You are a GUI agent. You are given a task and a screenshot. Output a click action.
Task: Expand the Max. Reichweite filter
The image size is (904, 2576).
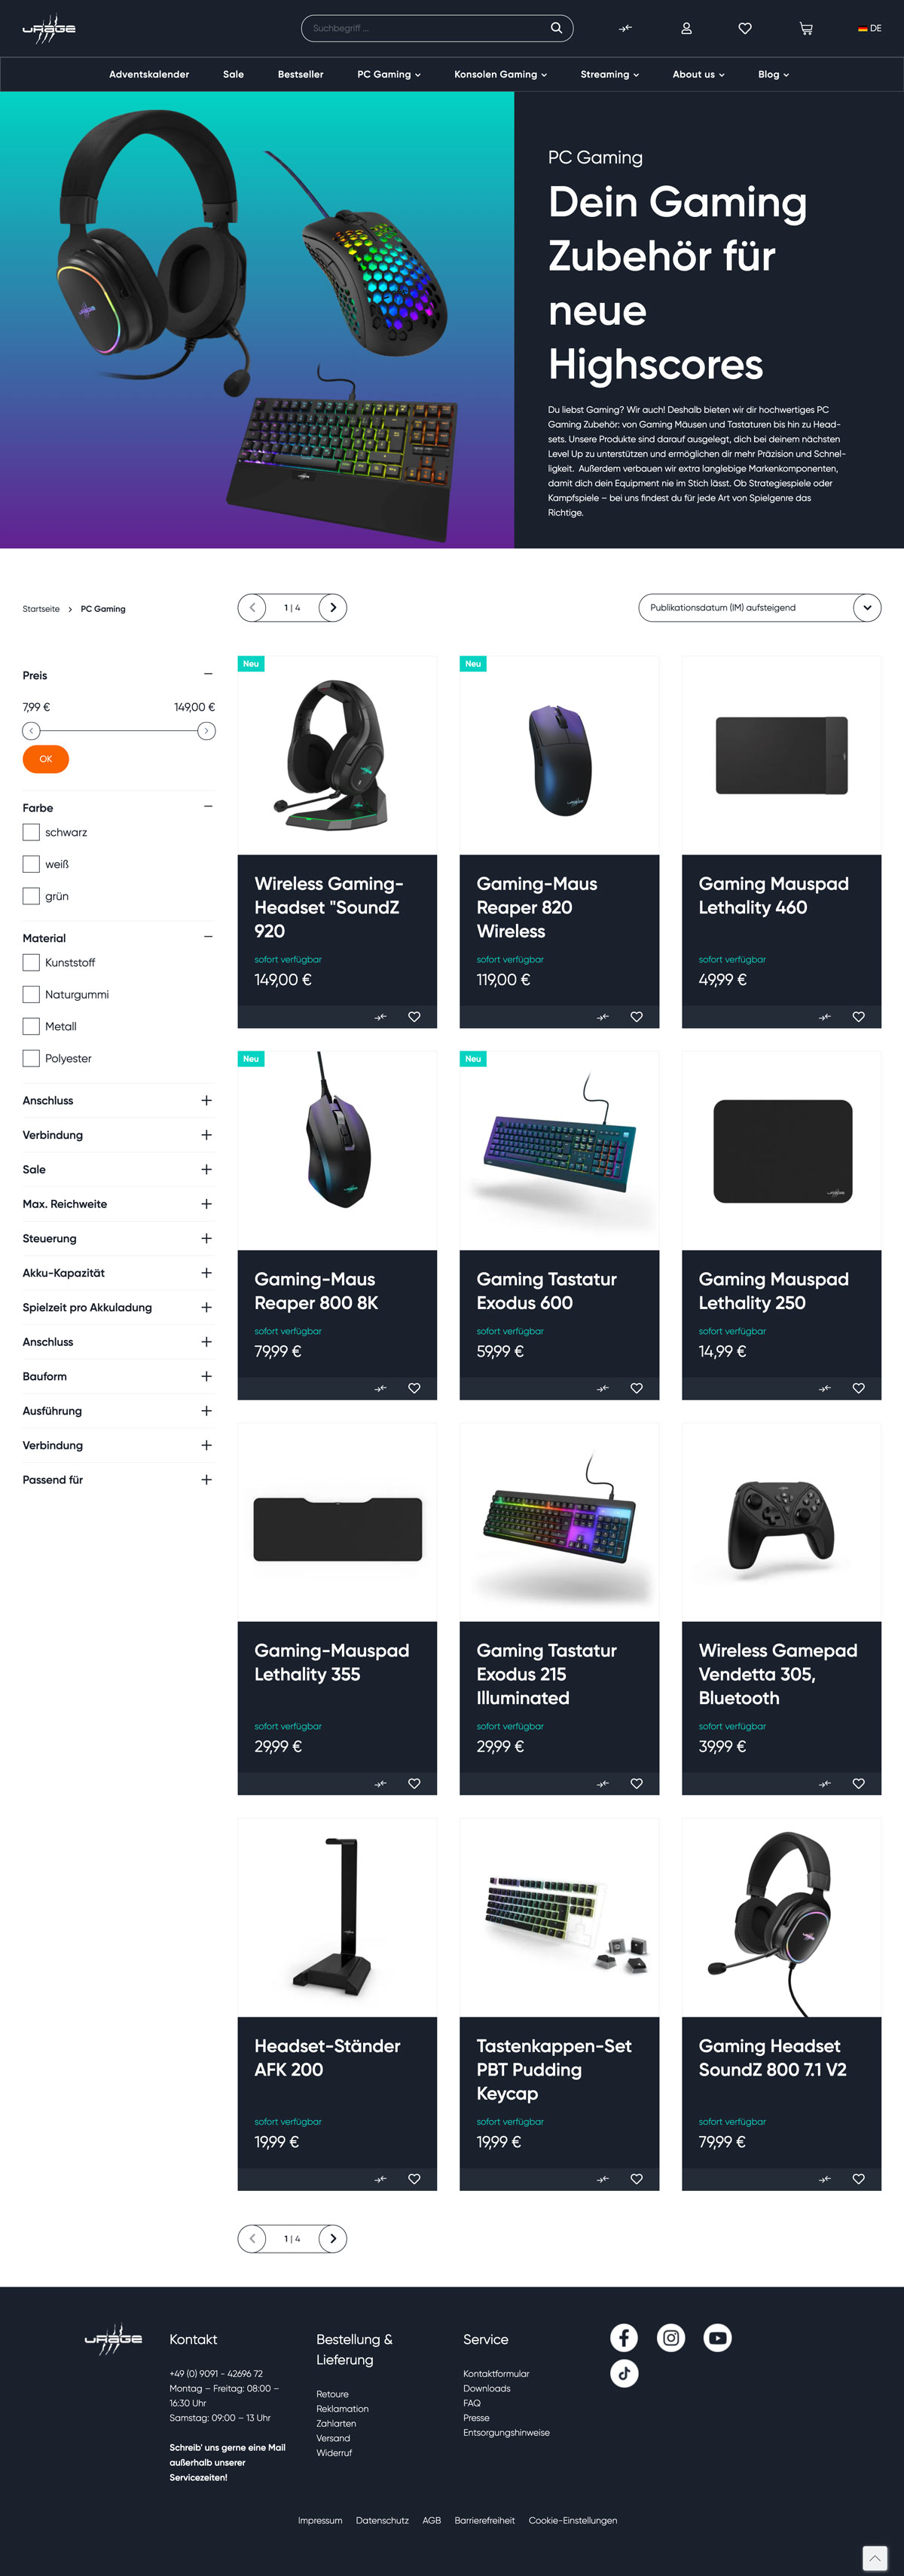(118, 1204)
